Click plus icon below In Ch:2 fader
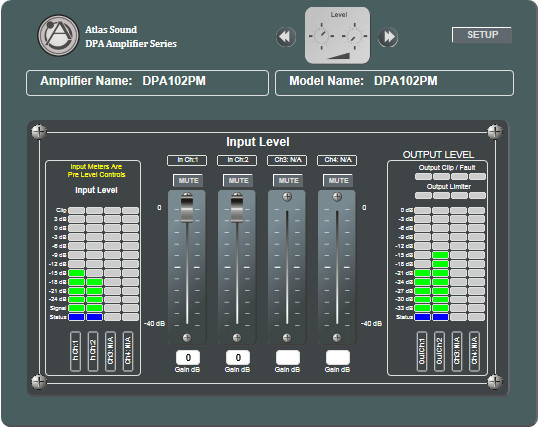539x428 pixels. (x=237, y=337)
